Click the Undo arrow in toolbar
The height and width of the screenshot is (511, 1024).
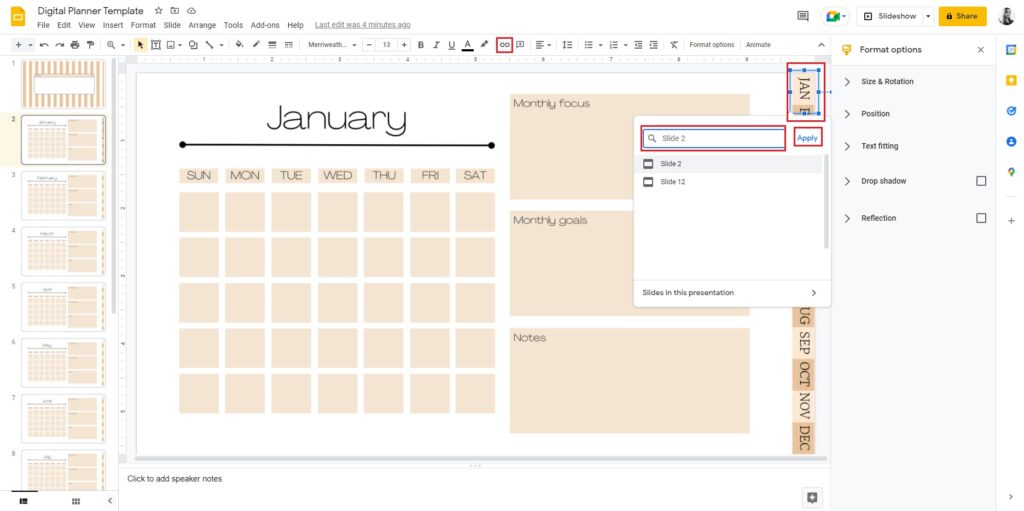tap(44, 45)
